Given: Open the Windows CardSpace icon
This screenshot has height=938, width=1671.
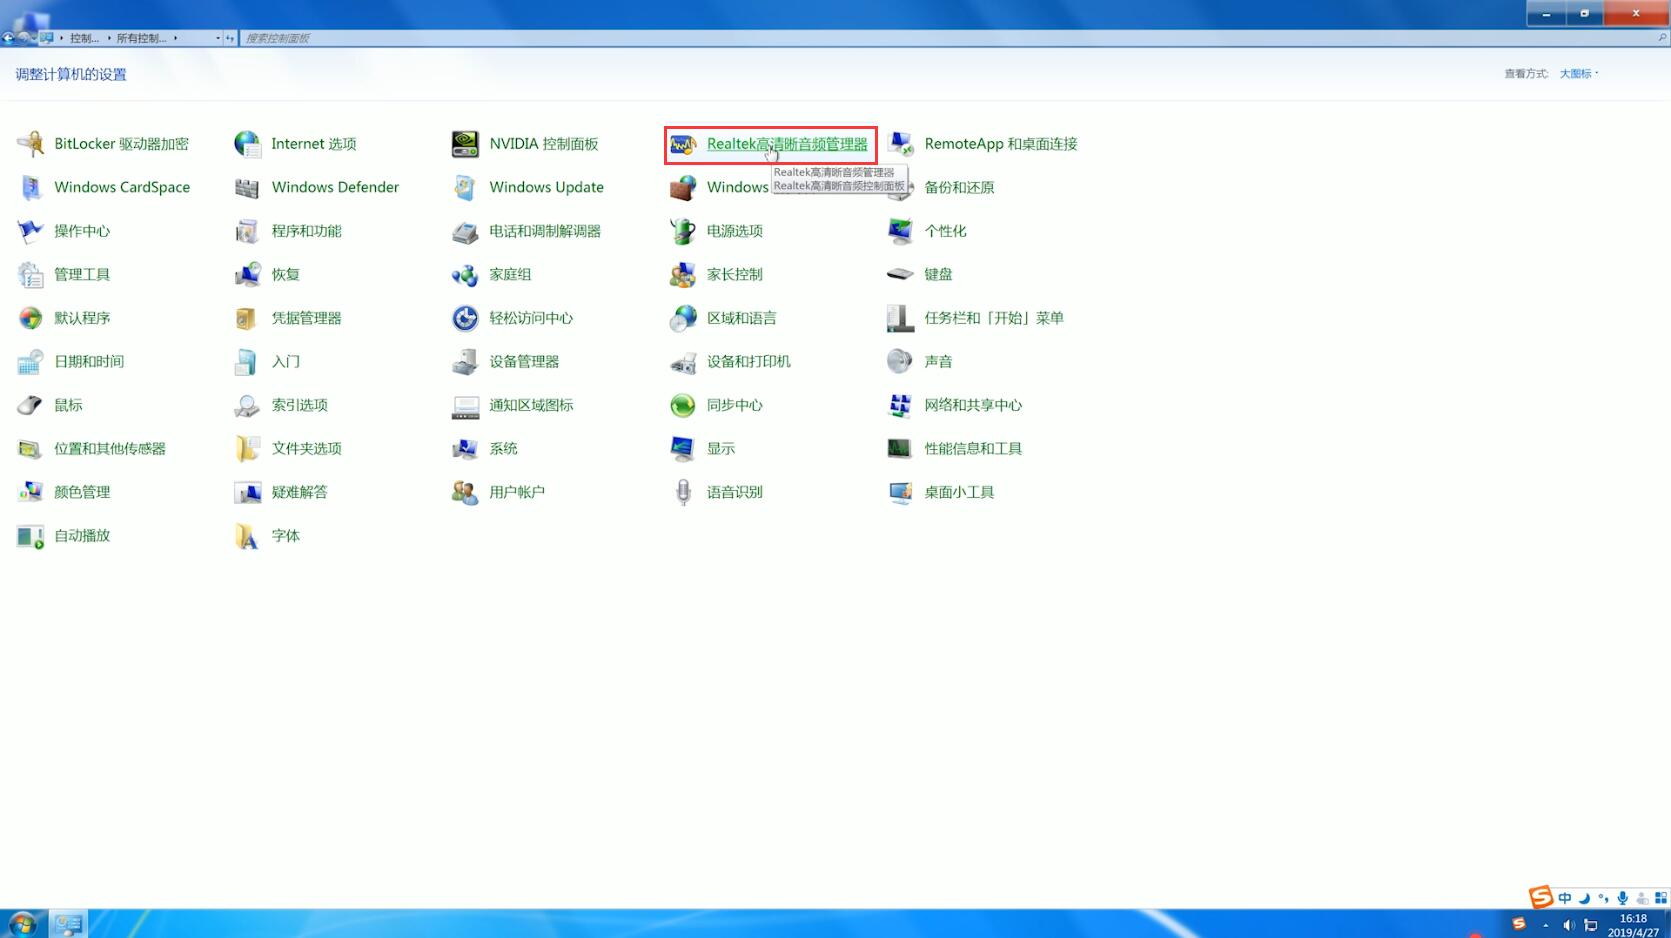Looking at the screenshot, I should coord(31,187).
